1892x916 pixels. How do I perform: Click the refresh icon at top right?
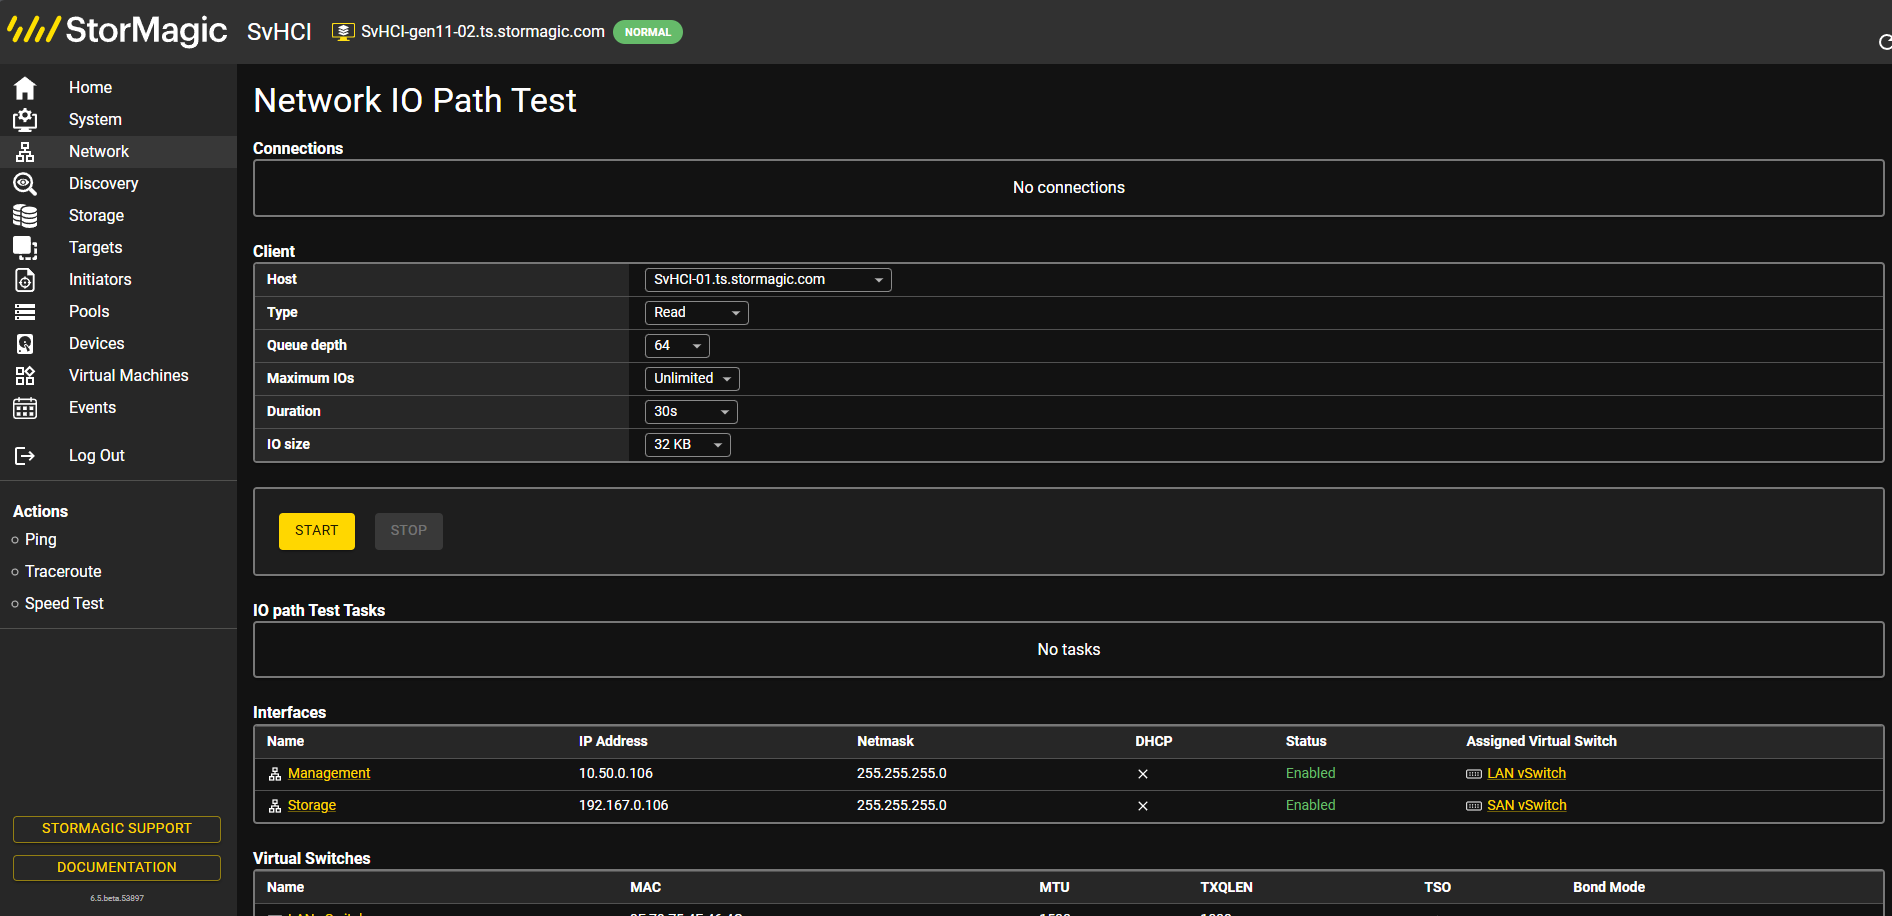click(x=1885, y=42)
